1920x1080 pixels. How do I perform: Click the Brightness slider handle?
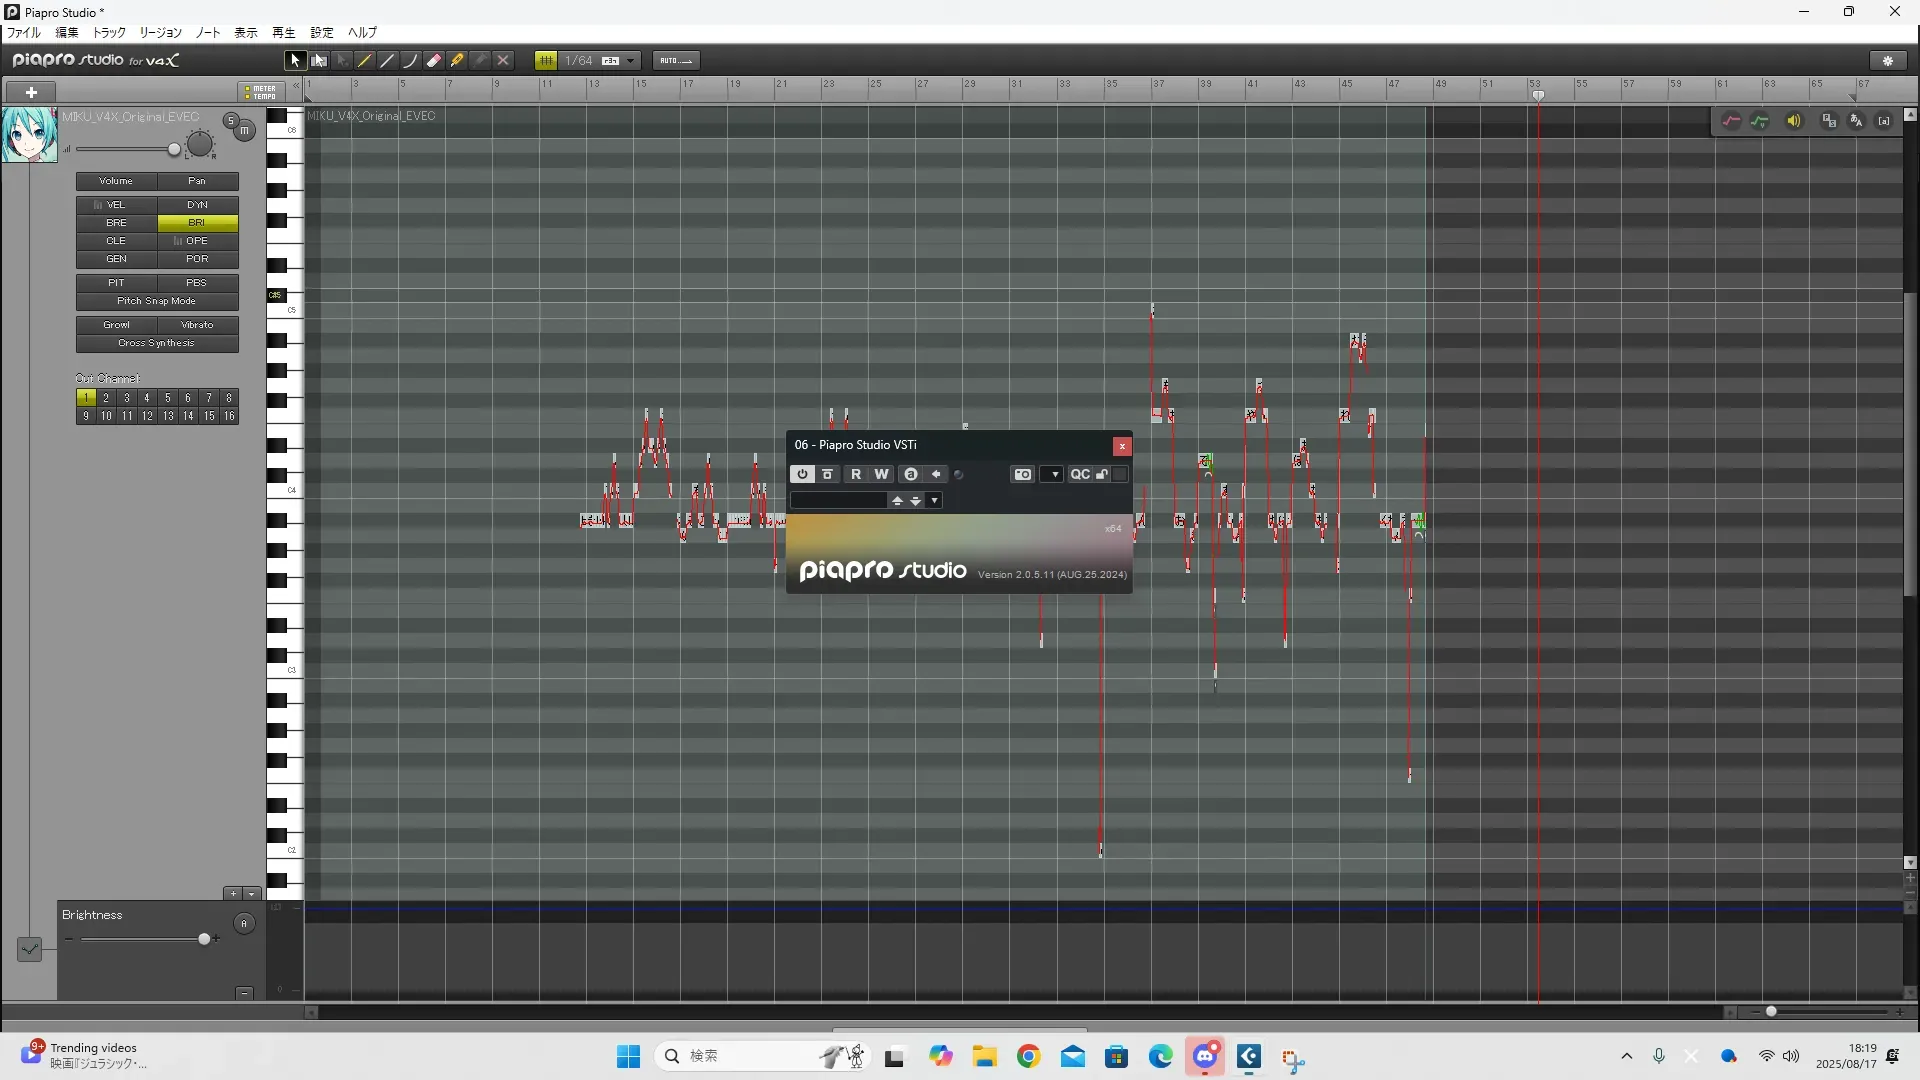tap(204, 939)
